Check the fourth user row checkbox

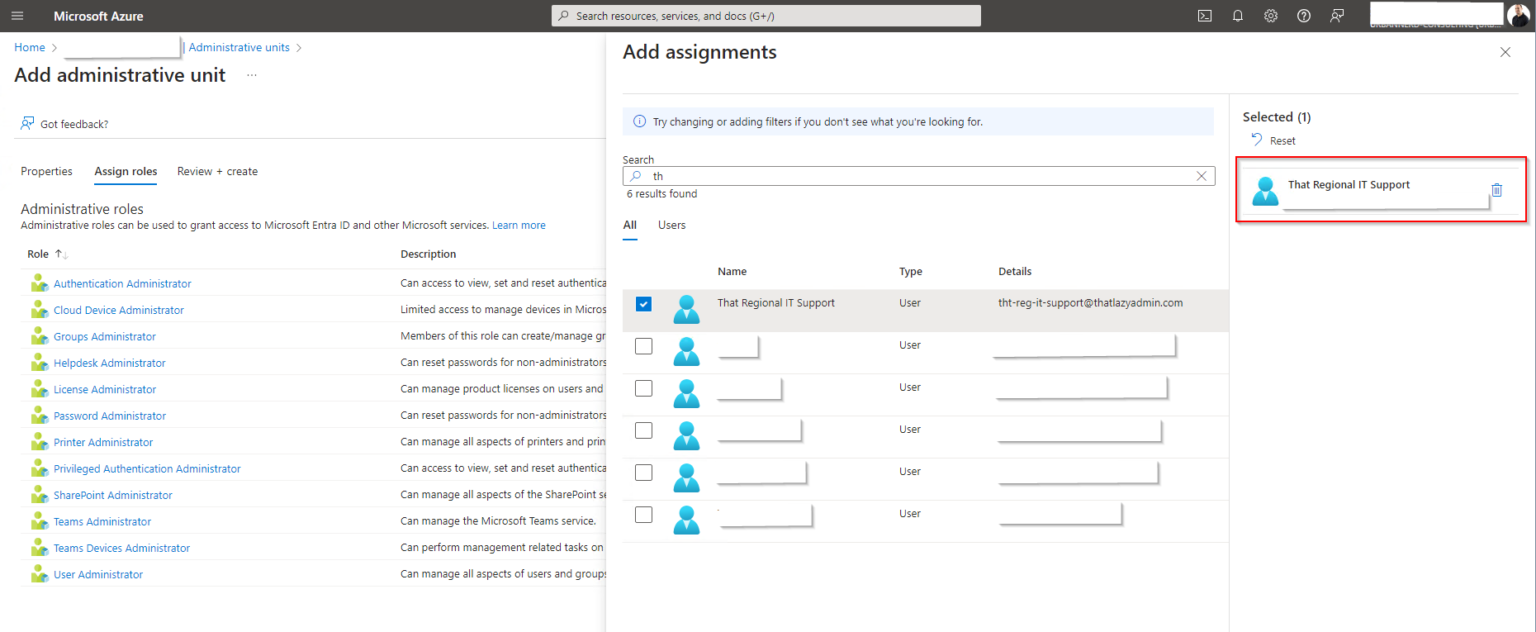pos(644,430)
